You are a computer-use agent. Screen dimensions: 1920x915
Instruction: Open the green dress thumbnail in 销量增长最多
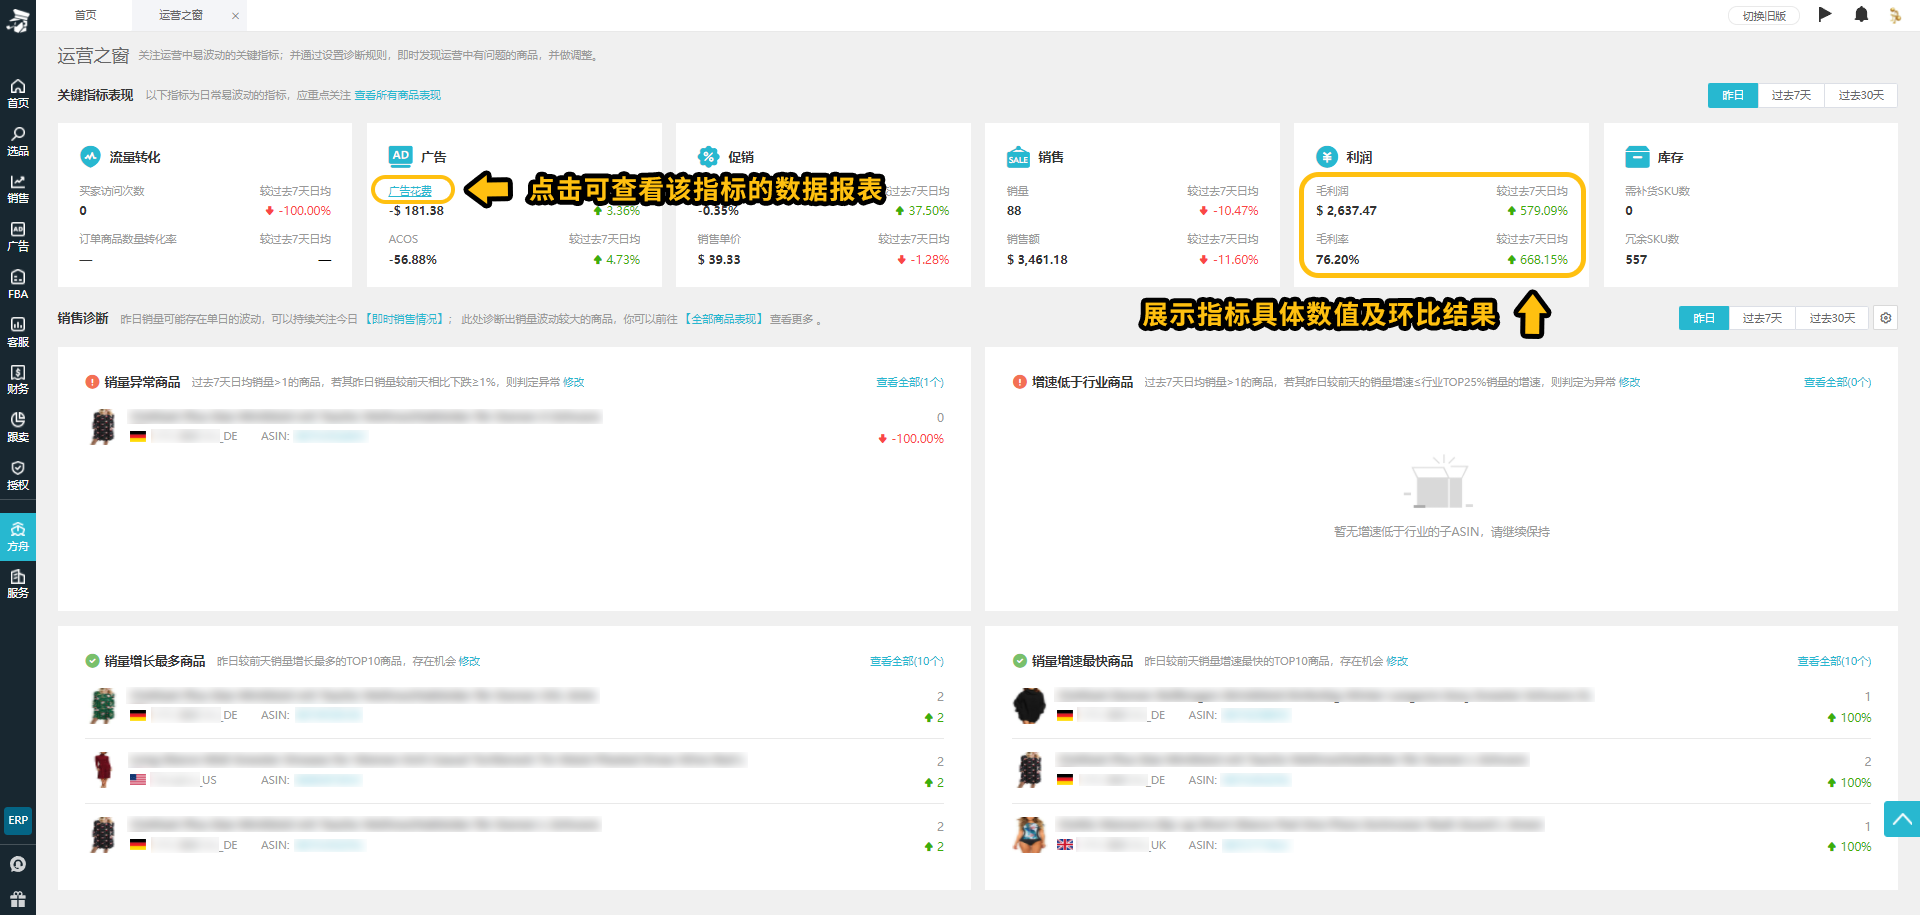tap(103, 706)
